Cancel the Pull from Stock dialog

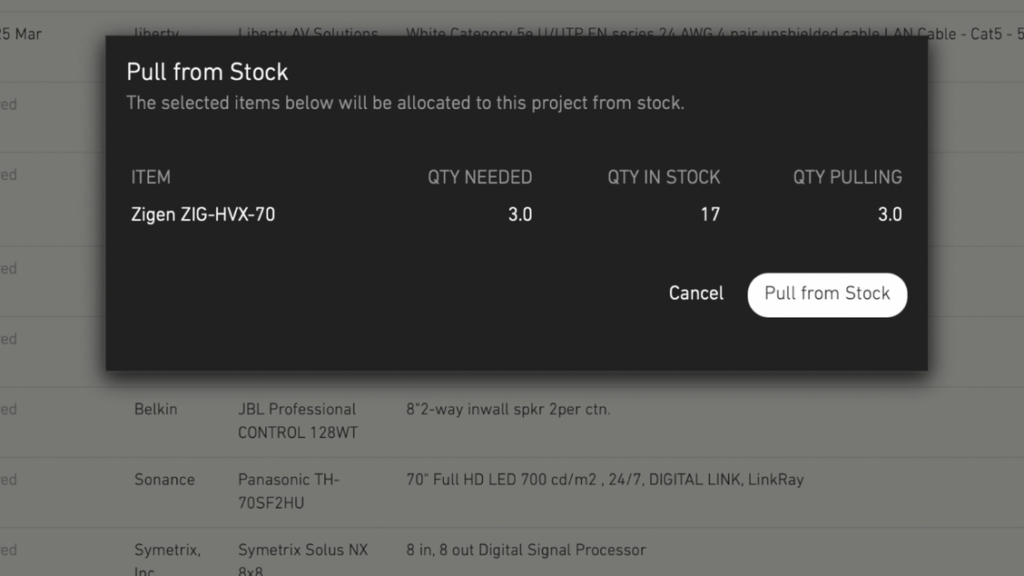696,294
